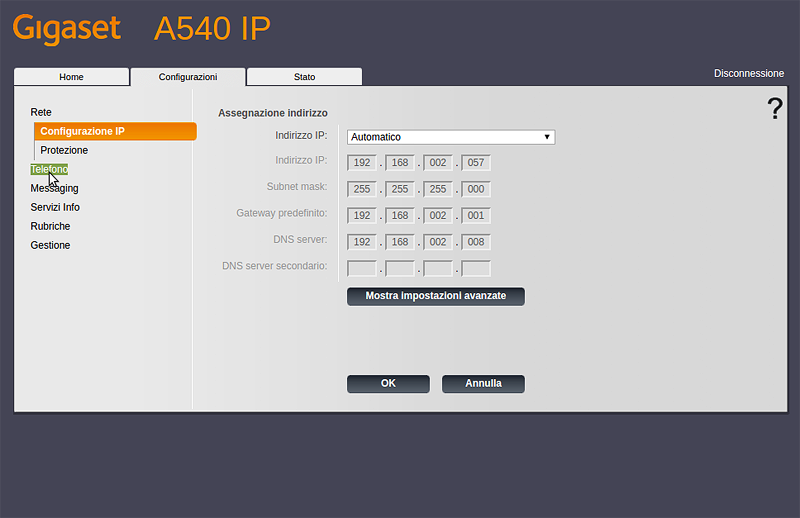800x518 pixels.
Task: Click the Gigaset logo
Action: 67,29
